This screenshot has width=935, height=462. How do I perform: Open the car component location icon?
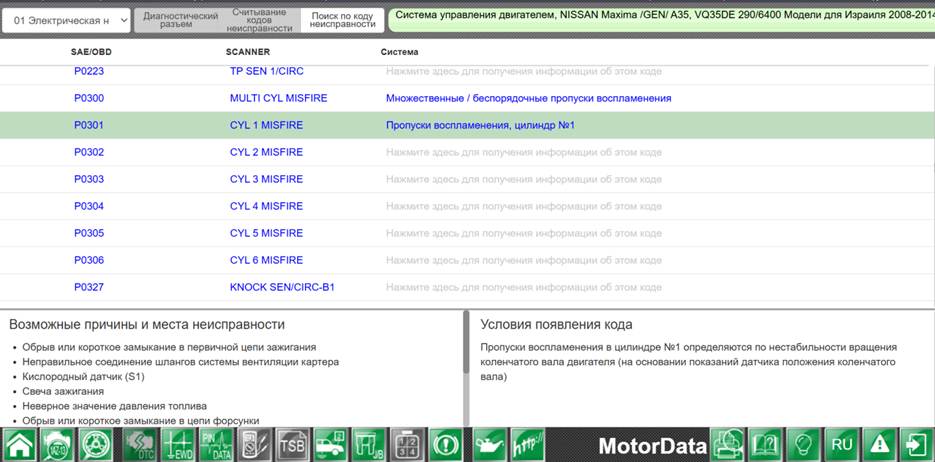(330, 445)
